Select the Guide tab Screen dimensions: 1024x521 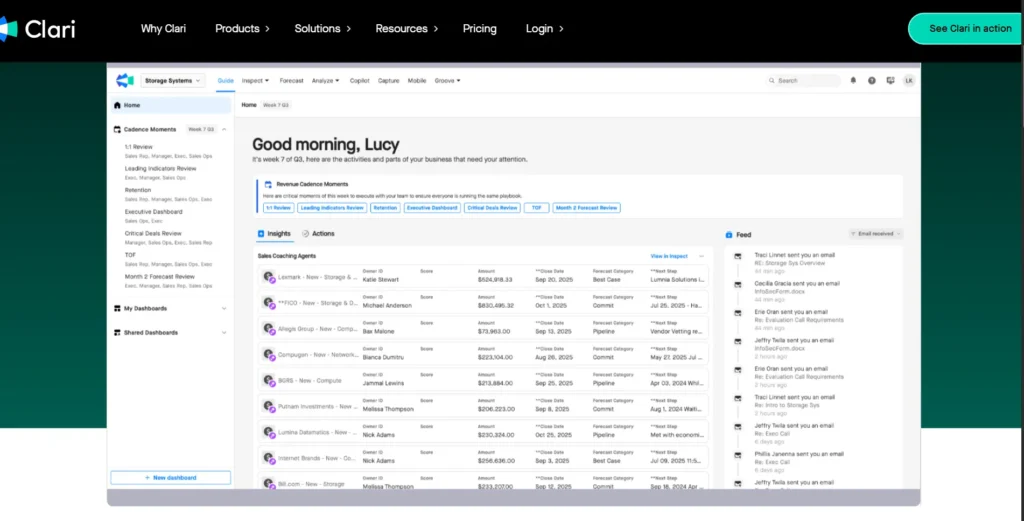coord(225,80)
